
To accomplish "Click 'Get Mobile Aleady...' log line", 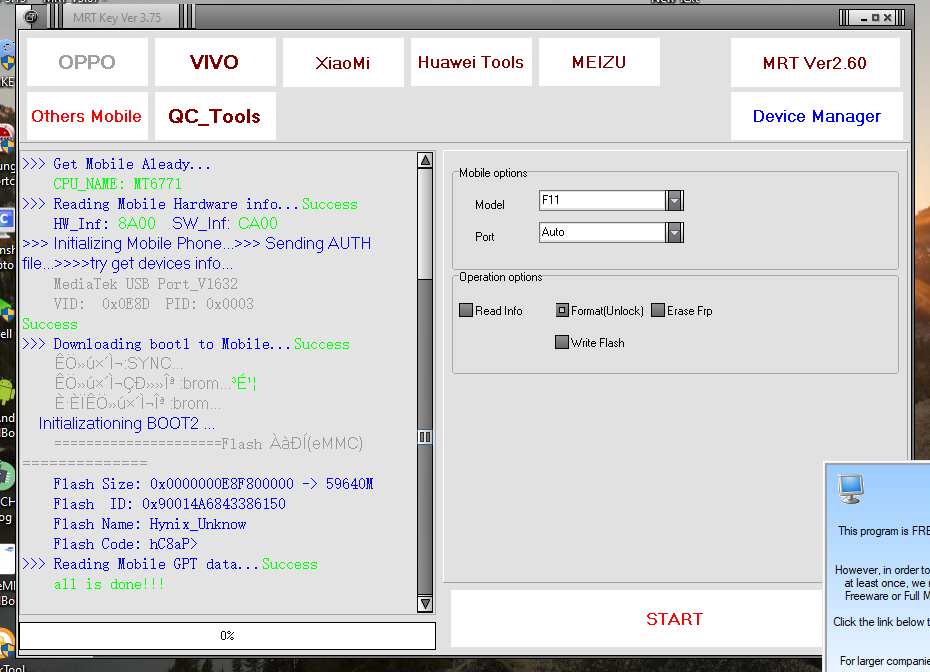I will 116,164.
